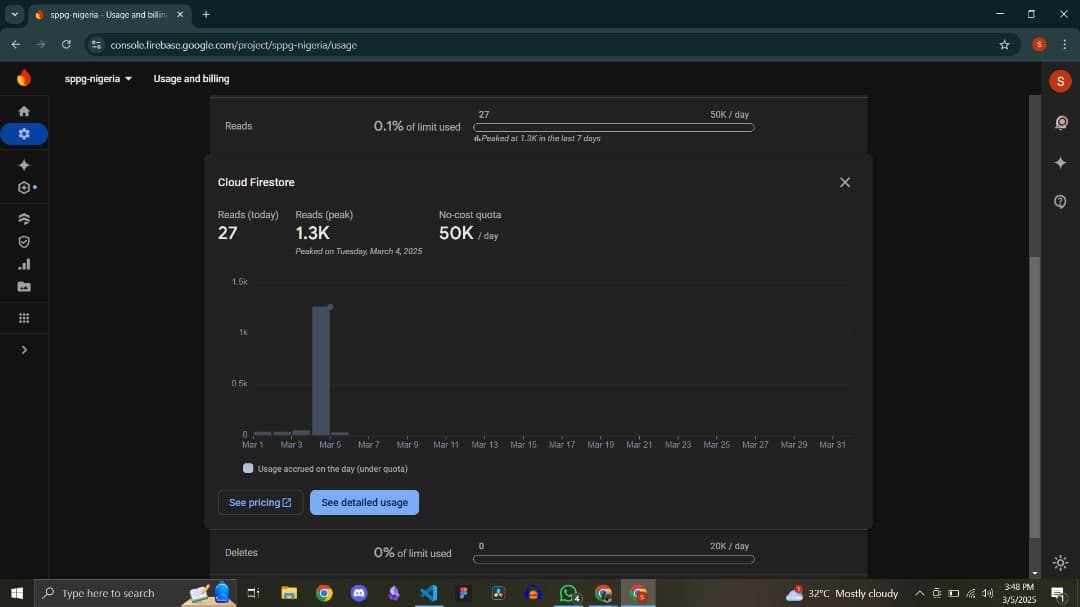
Task: Open the sparkle AI sidebar item
Action: click(x=24, y=165)
